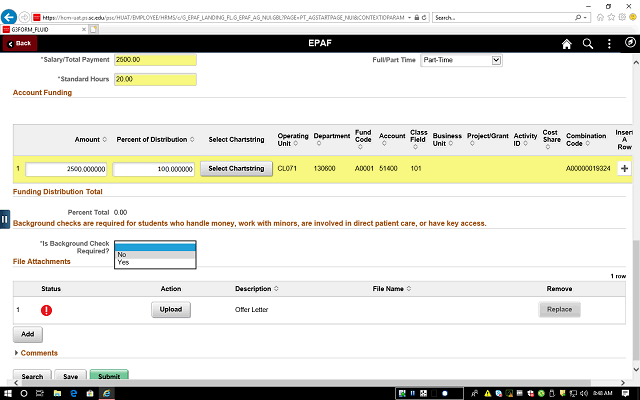This screenshot has width=640, height=400.
Task: Open the NavBar compass icon
Action: [630, 42]
